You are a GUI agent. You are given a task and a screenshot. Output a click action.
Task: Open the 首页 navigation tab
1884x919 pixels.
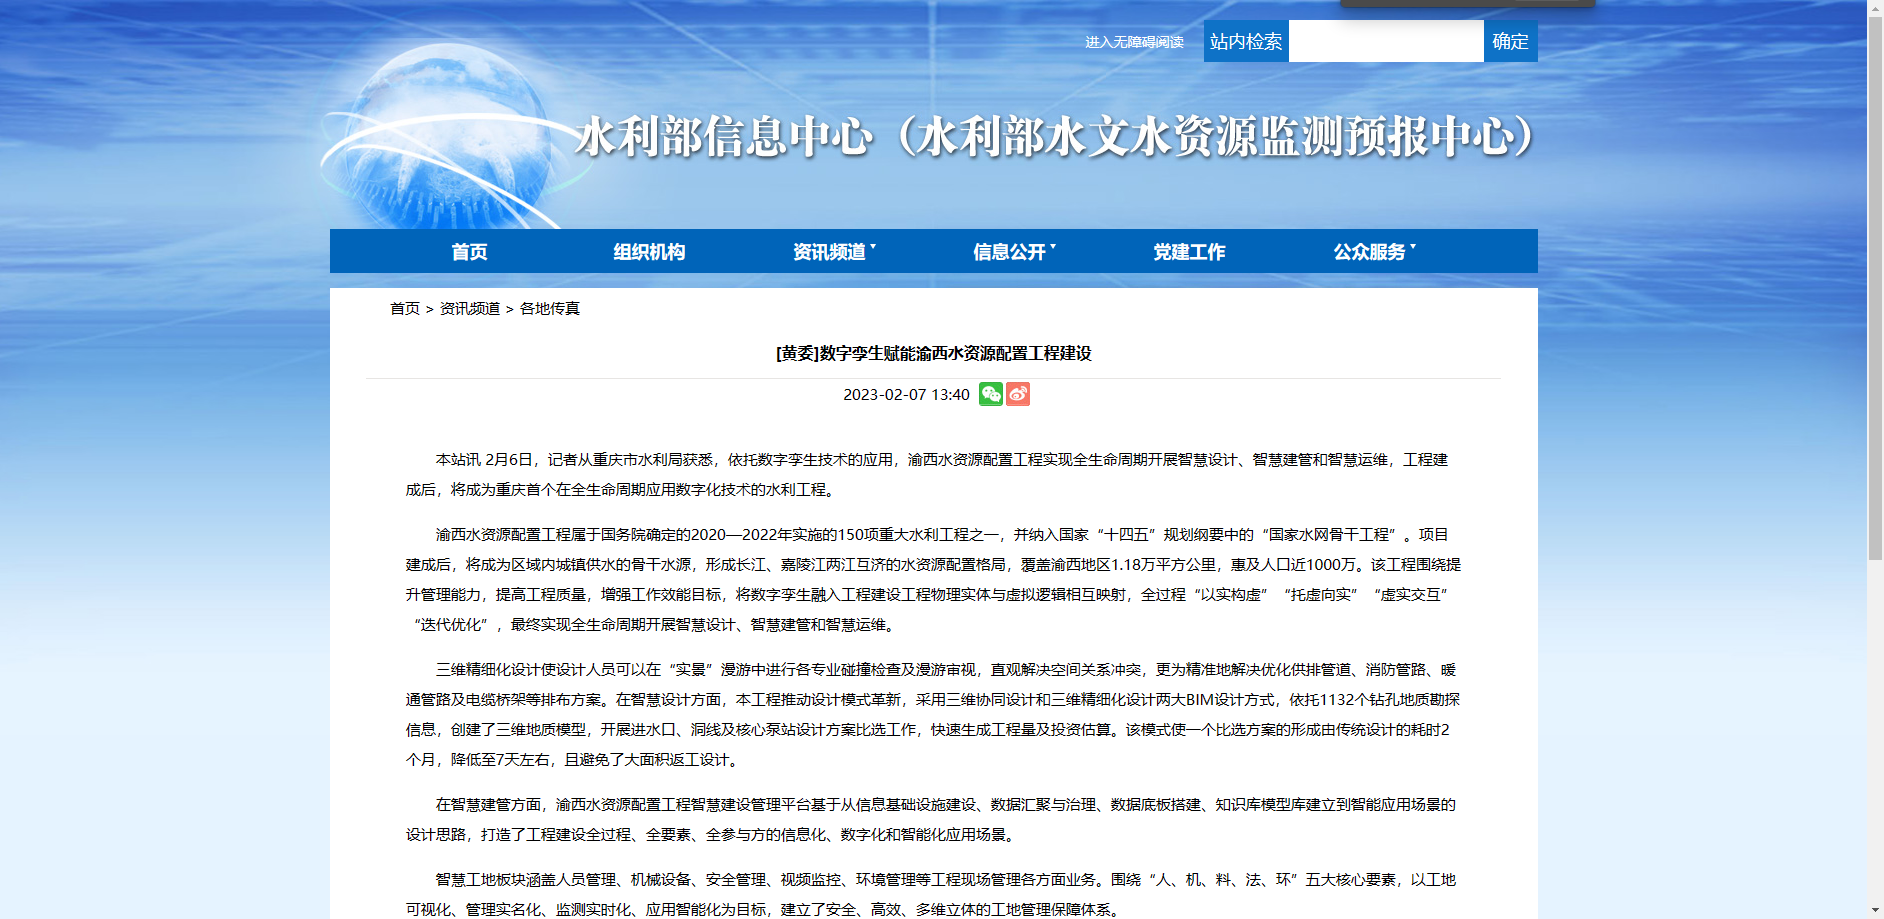click(469, 252)
